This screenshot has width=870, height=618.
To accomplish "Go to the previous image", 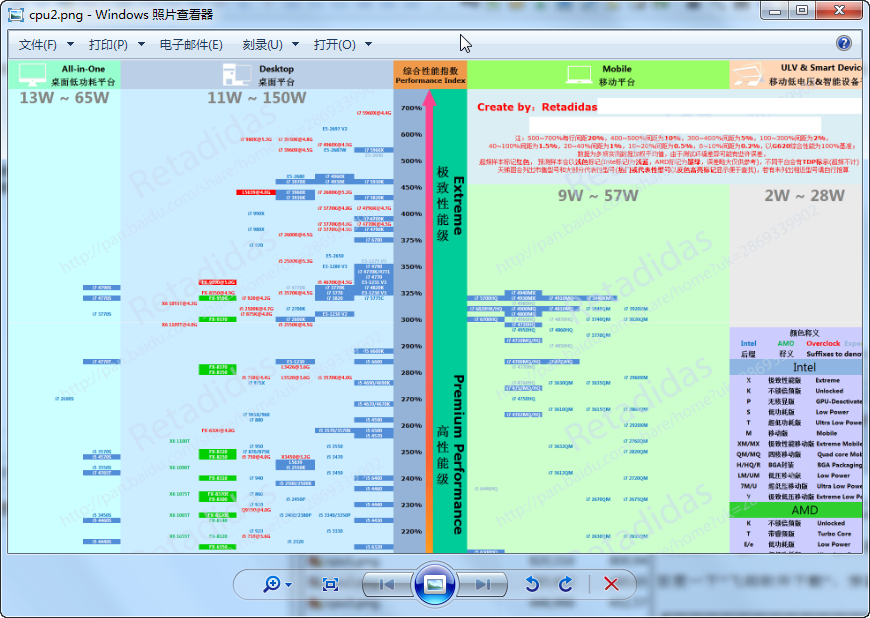I will 387,584.
